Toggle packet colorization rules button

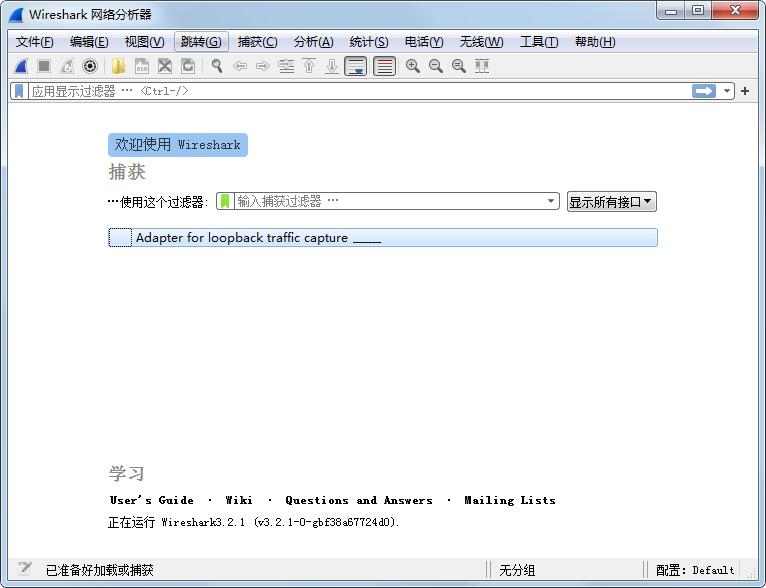(384, 66)
